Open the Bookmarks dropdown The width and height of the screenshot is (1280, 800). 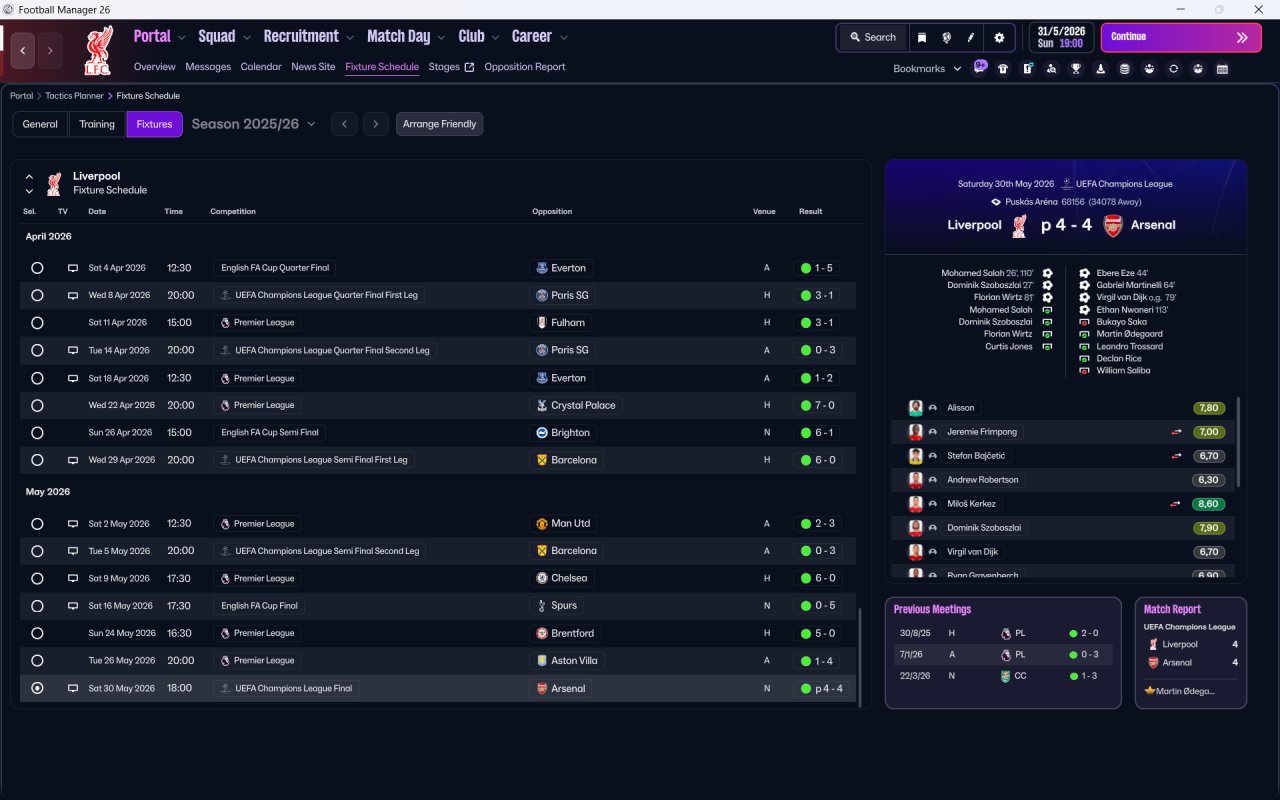[x=927, y=69]
